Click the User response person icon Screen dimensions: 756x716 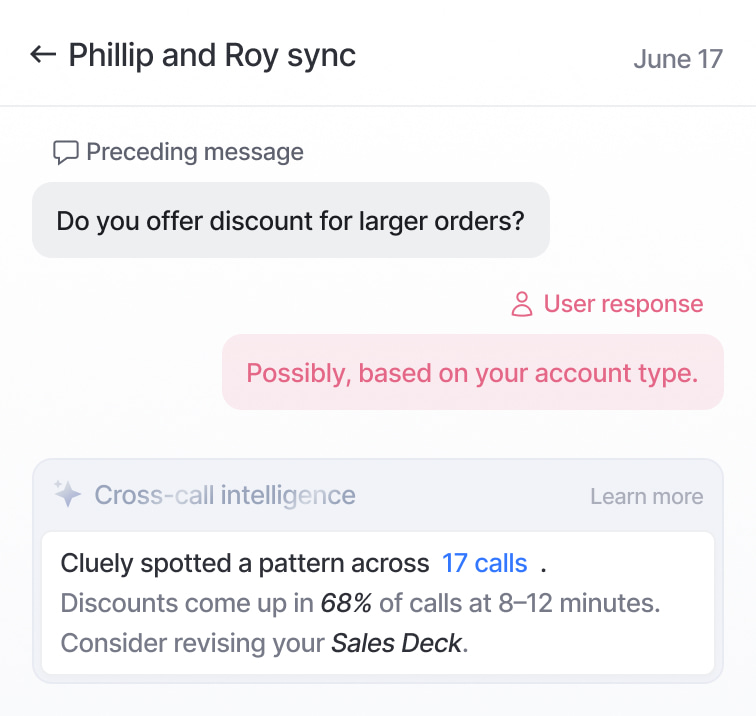coord(522,304)
